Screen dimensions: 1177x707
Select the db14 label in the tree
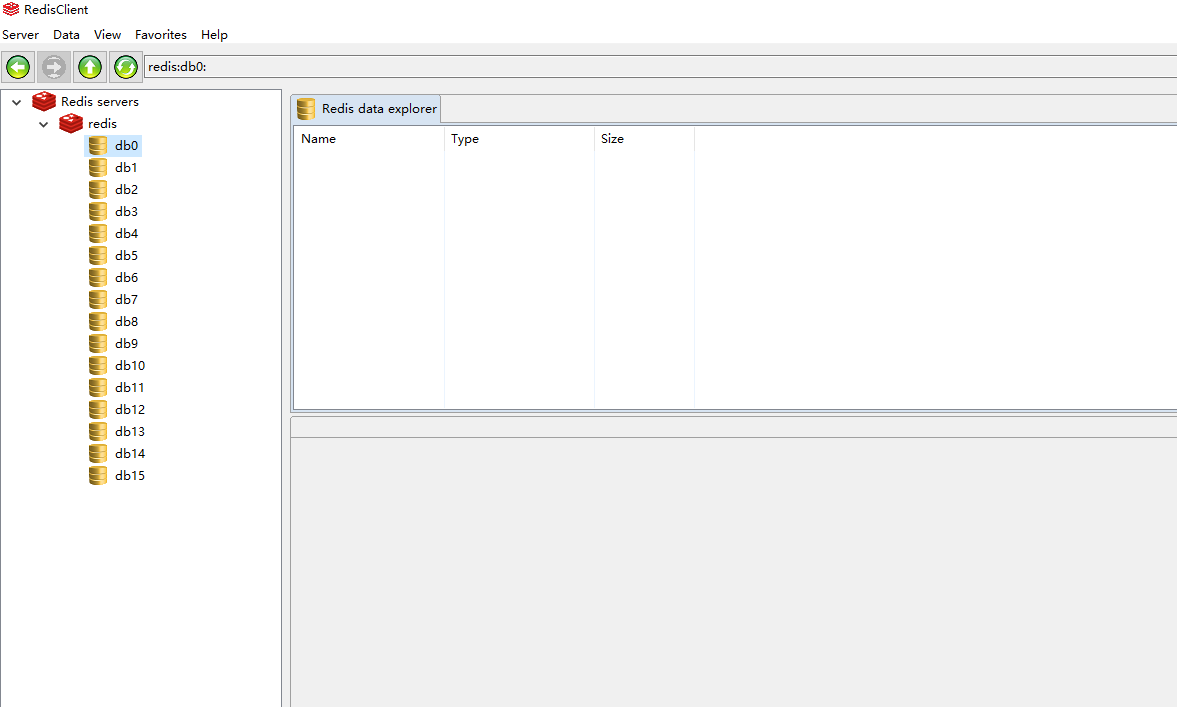130,453
